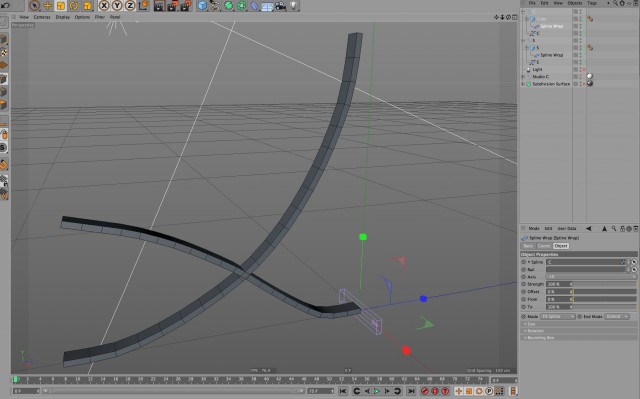
Task: Open the Axis dropdown
Action: (591, 277)
